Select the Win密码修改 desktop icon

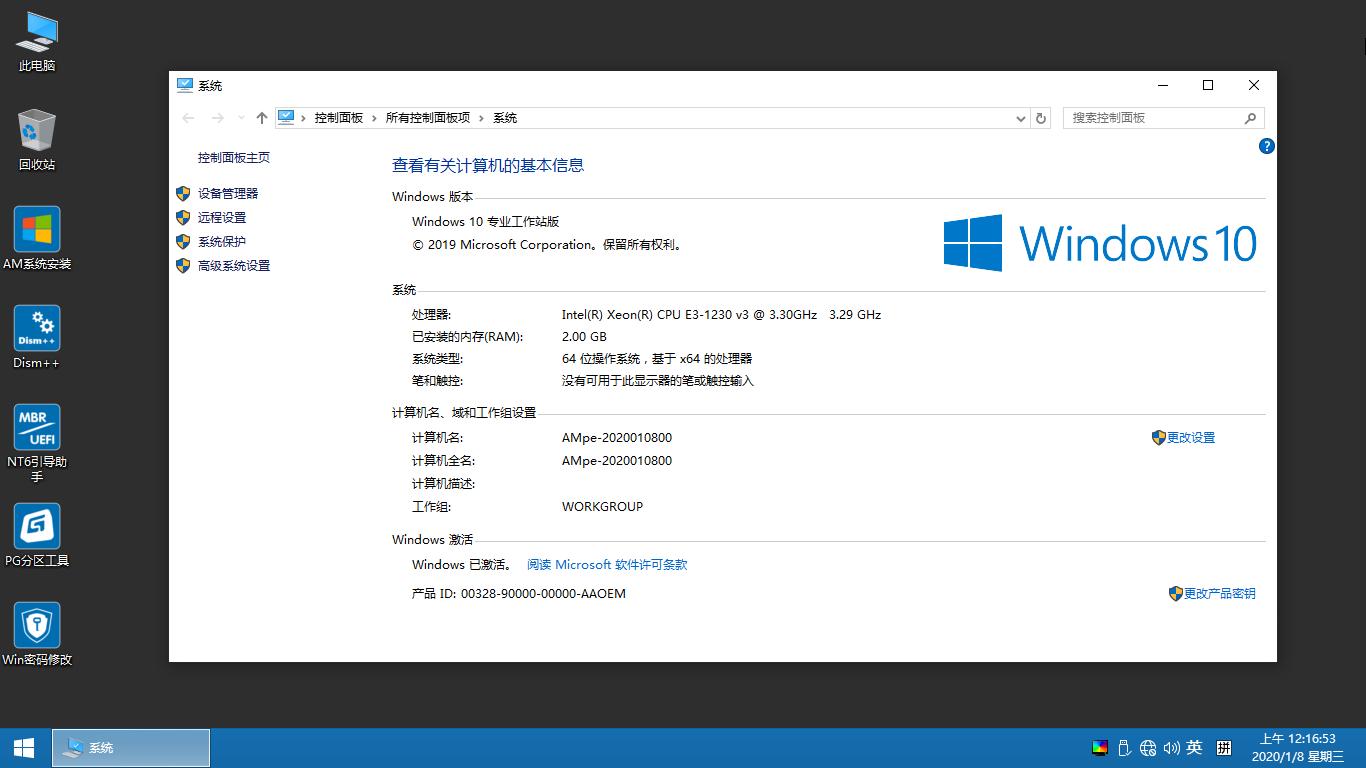[37, 634]
